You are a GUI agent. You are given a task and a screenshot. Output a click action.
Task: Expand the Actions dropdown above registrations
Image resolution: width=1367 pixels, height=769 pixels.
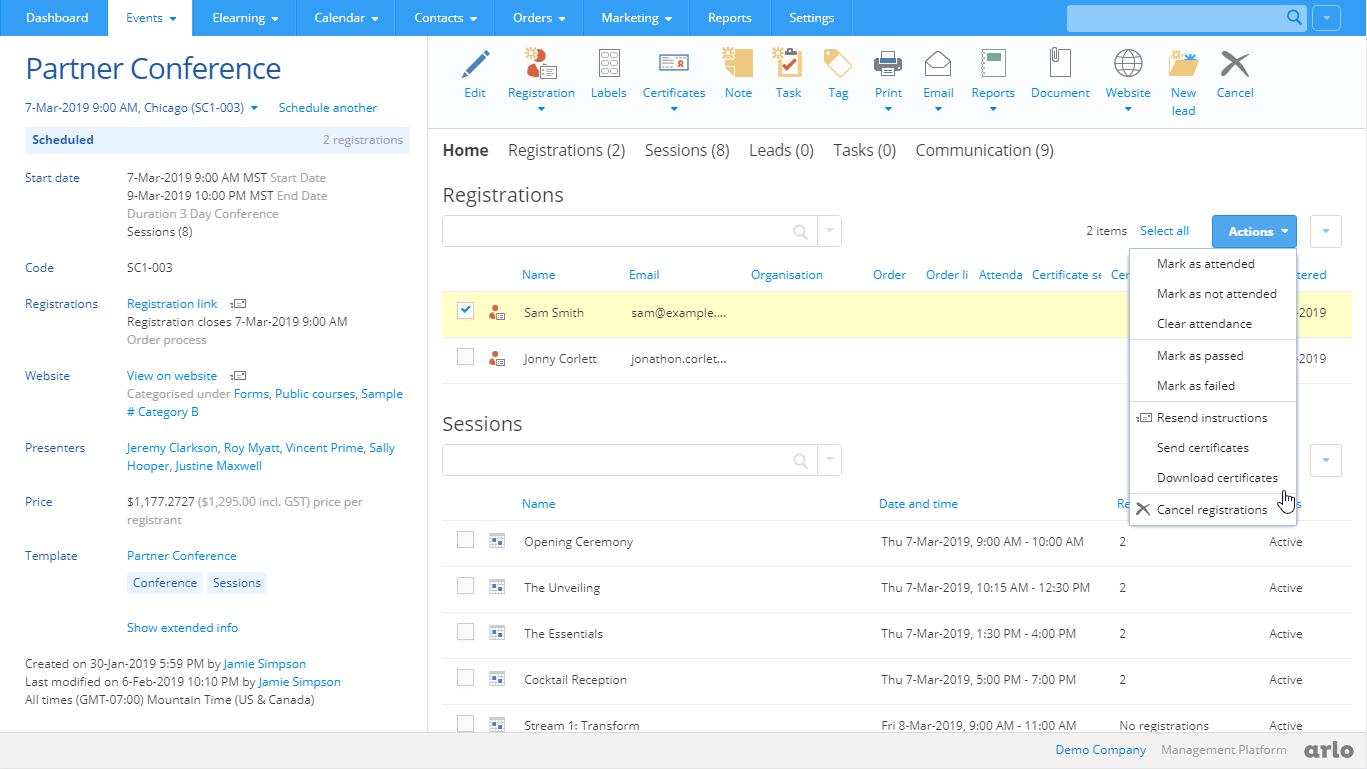(x=1254, y=231)
